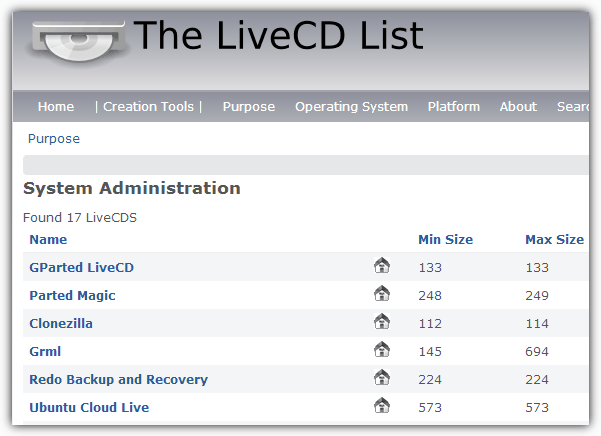Select Clonezilla max size 114
The height and width of the screenshot is (436, 601).
pos(537,323)
